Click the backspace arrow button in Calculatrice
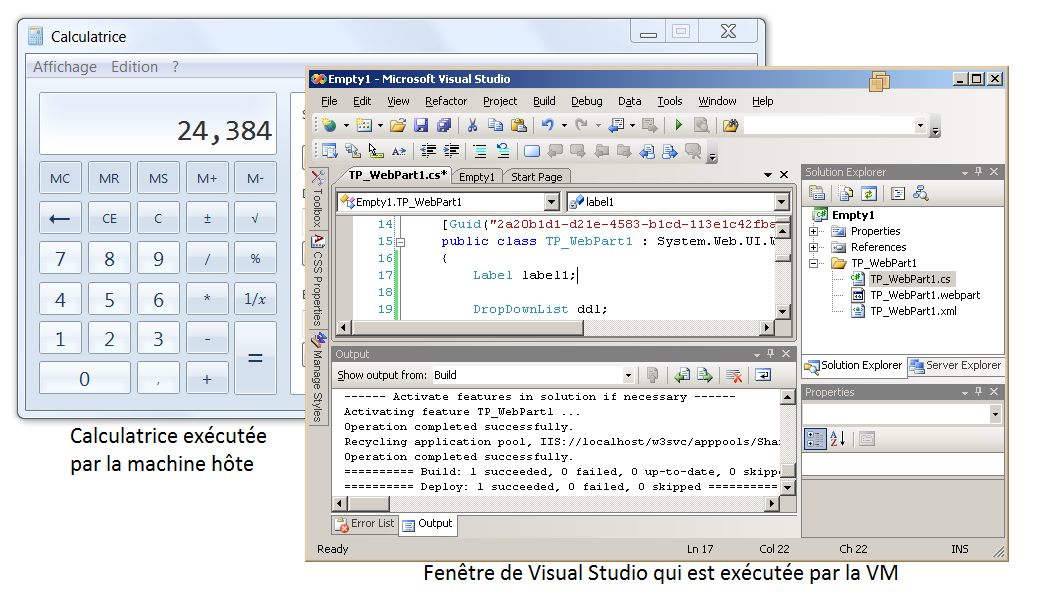This screenshot has width=1043, height=596. (x=61, y=218)
